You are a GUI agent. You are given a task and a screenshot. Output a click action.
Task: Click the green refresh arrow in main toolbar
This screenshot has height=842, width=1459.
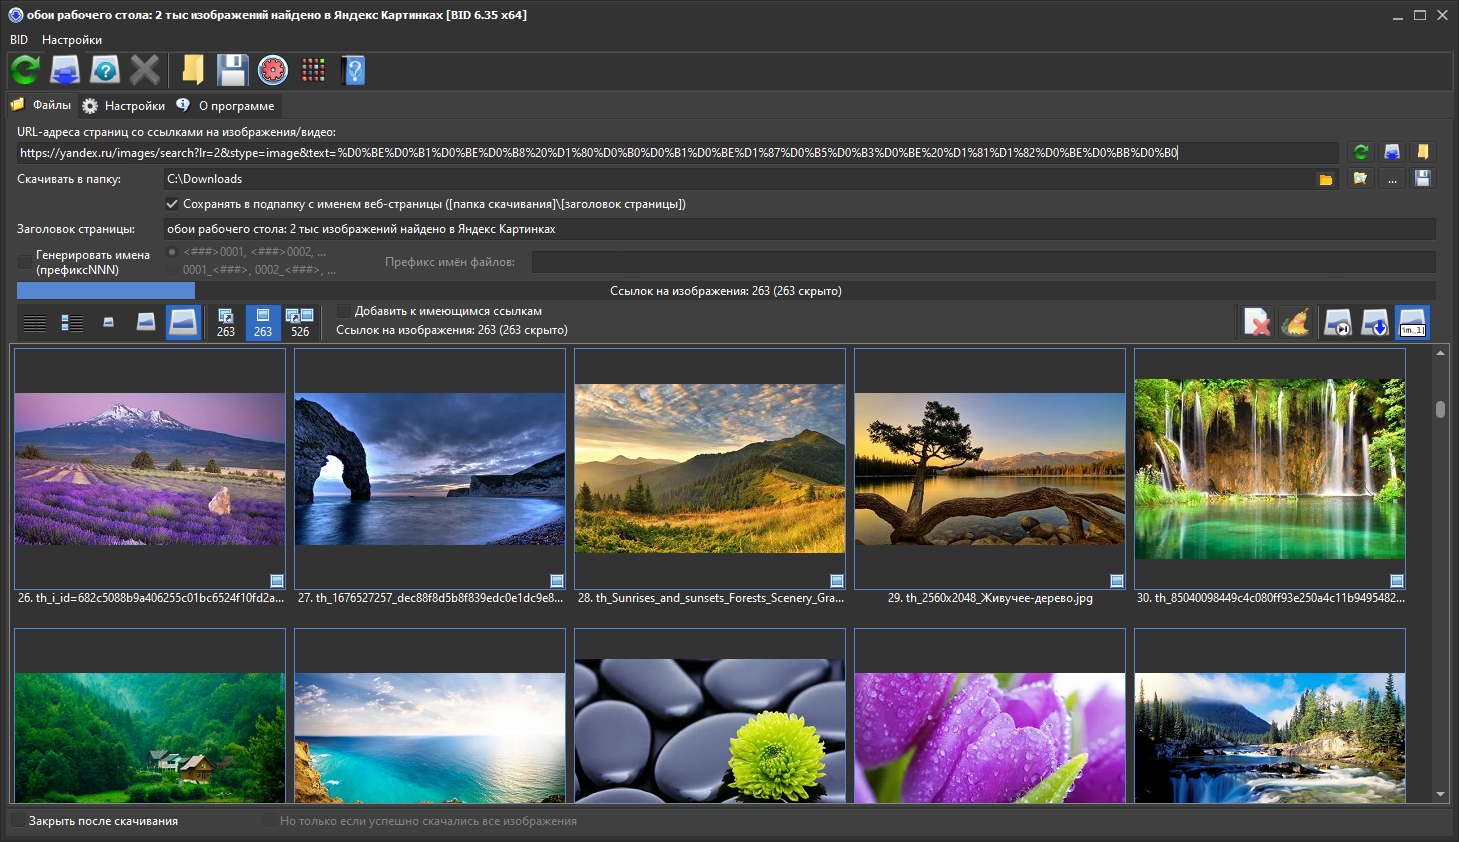coord(25,70)
